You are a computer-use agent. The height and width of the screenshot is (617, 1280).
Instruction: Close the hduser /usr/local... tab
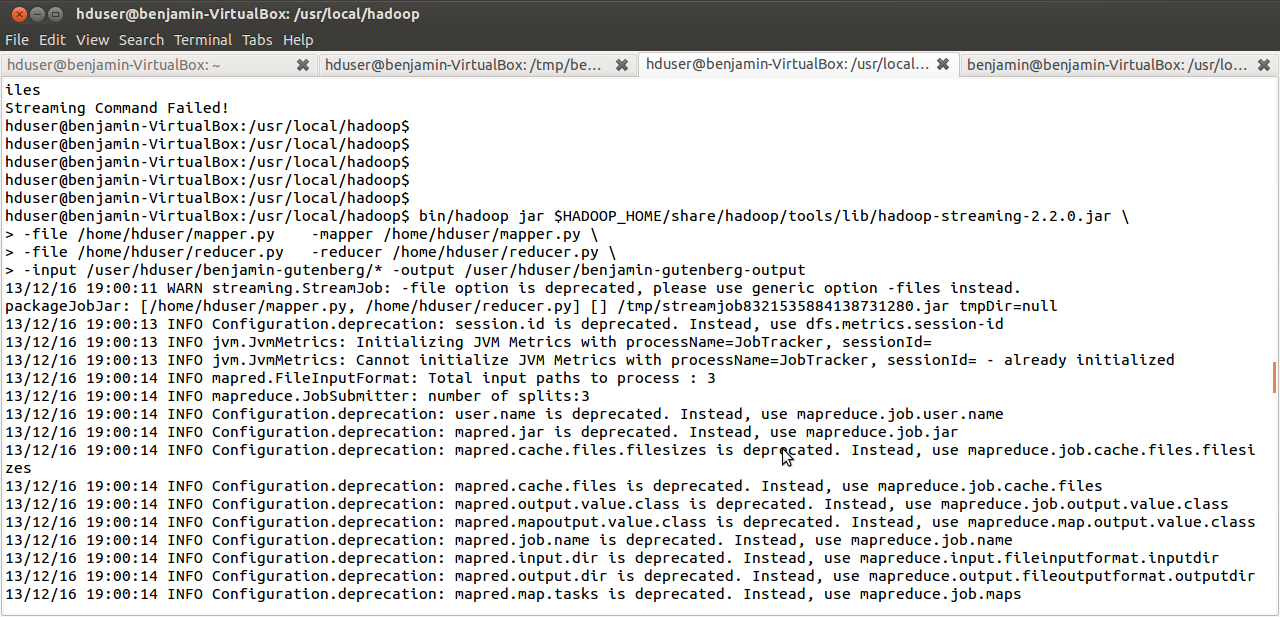pos(943,65)
